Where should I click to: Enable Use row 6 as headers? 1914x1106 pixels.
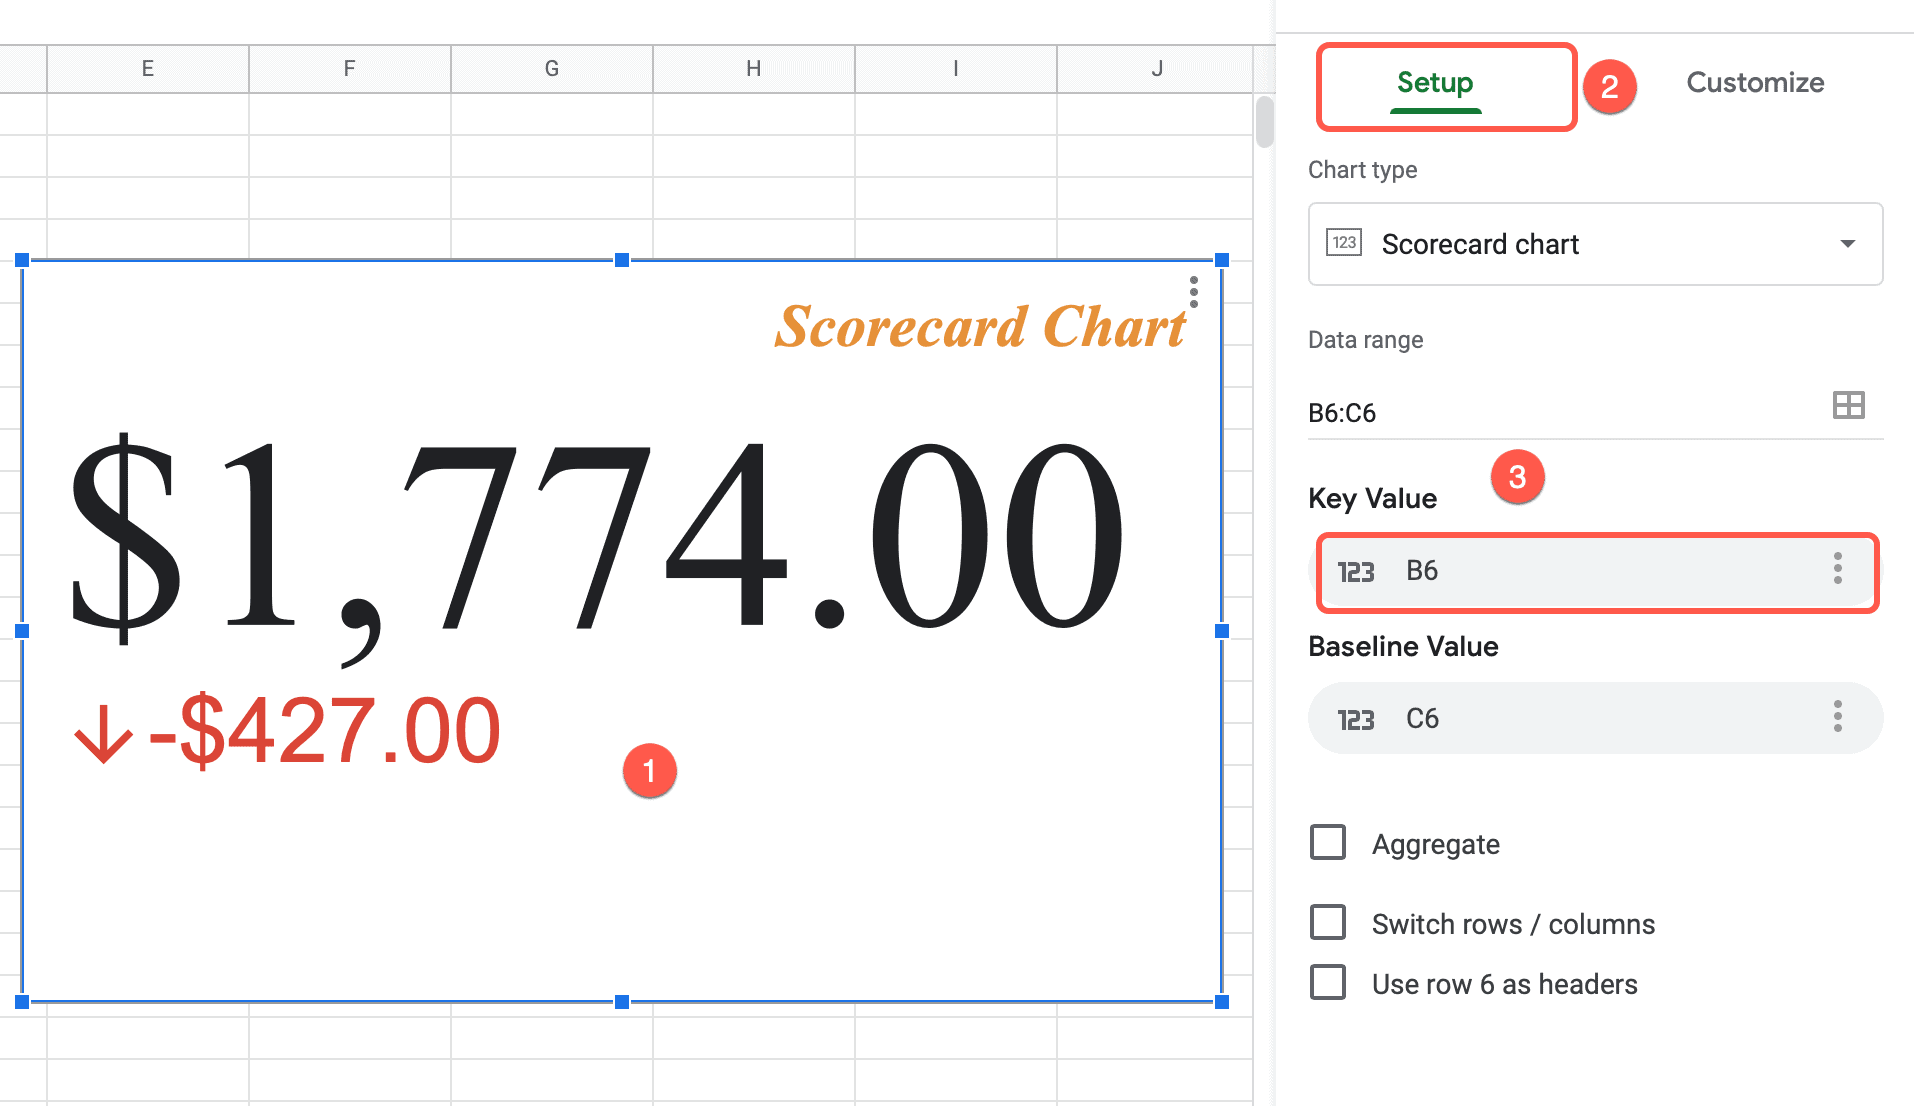pyautogui.click(x=1328, y=983)
